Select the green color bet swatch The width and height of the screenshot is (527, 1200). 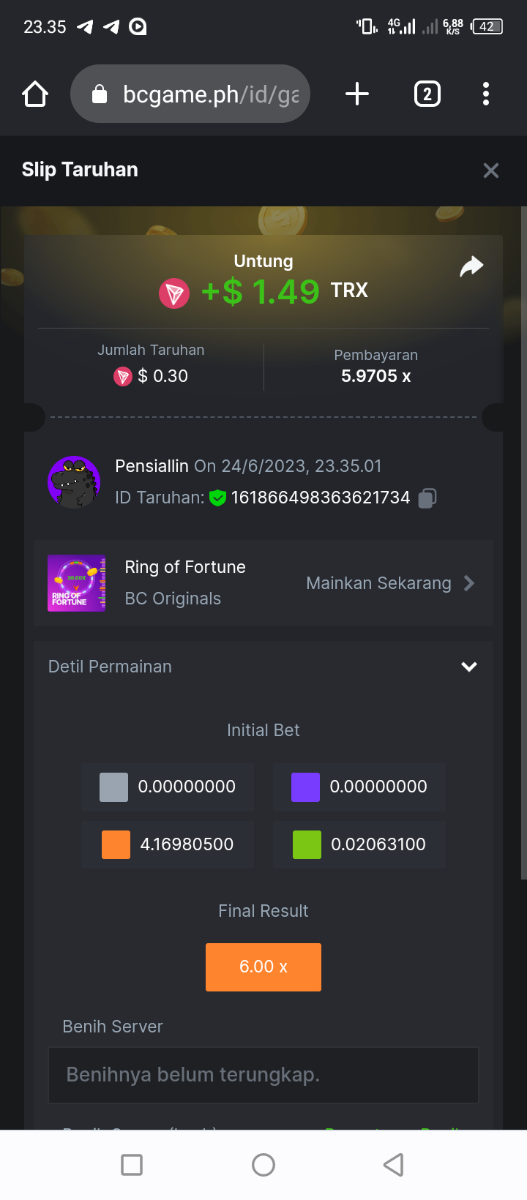point(306,844)
